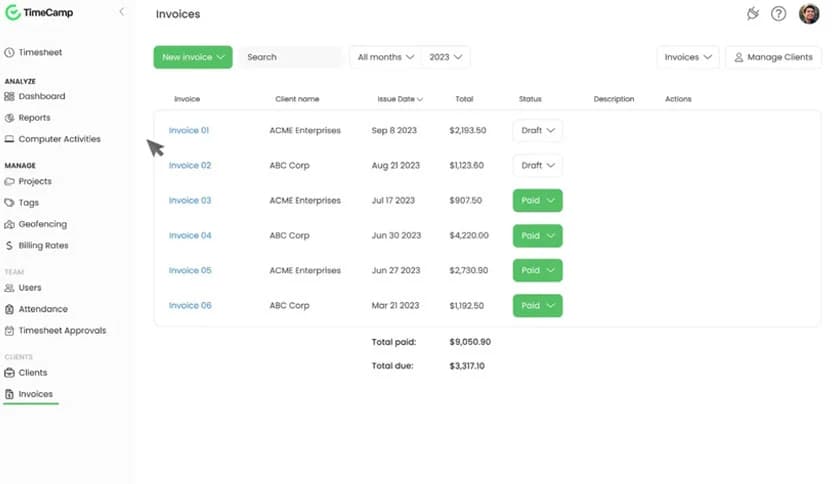The height and width of the screenshot is (484, 836).
Task: Open Paid status dropdown for Invoice 06
Action: [537, 305]
